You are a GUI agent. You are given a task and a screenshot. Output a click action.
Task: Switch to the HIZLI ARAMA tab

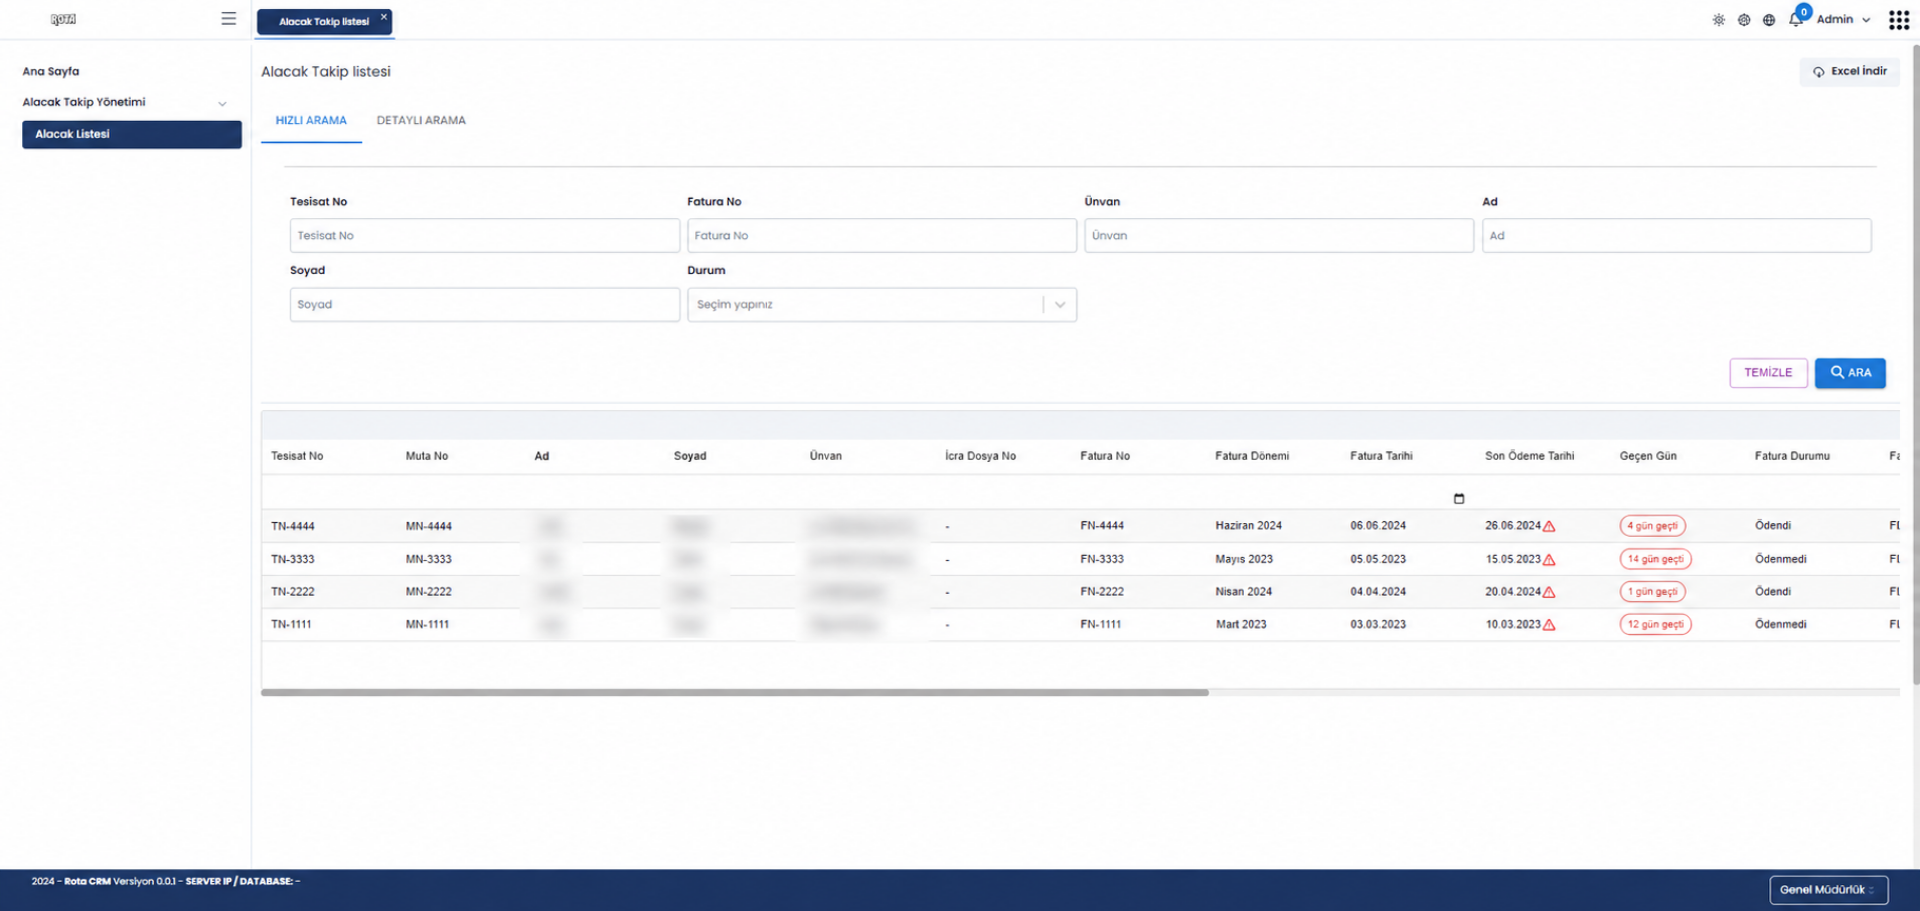click(x=311, y=120)
